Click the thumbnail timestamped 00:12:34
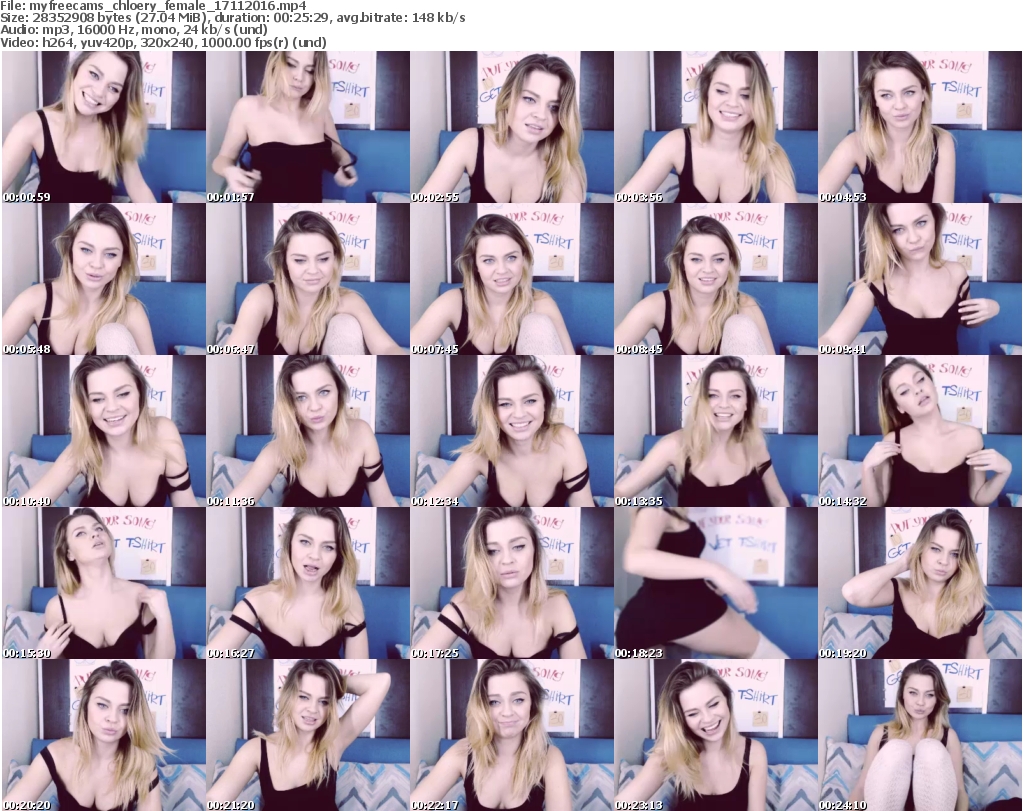The width and height of the screenshot is (1024, 811). pyautogui.click(x=511, y=431)
